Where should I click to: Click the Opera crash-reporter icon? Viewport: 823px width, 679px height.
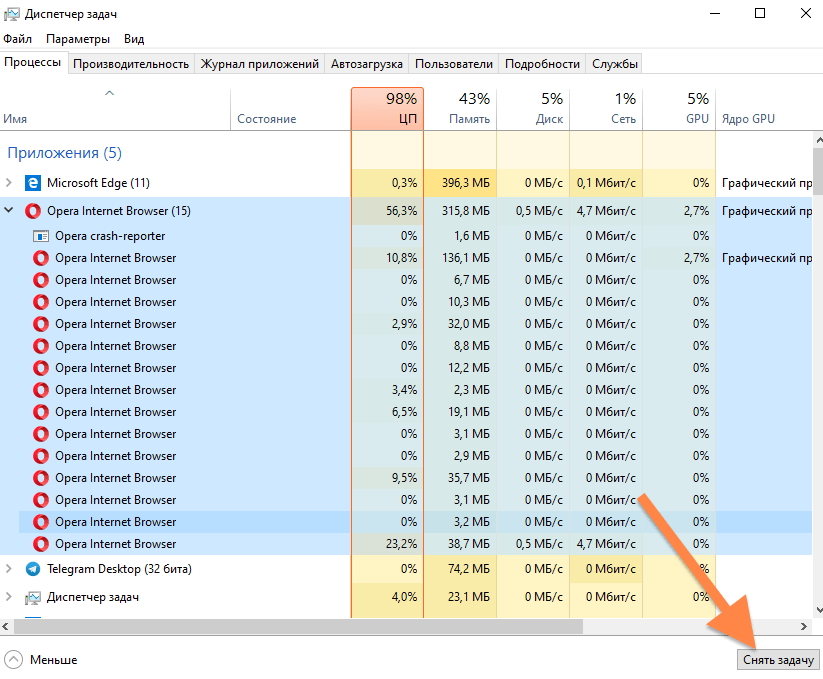click(41, 236)
